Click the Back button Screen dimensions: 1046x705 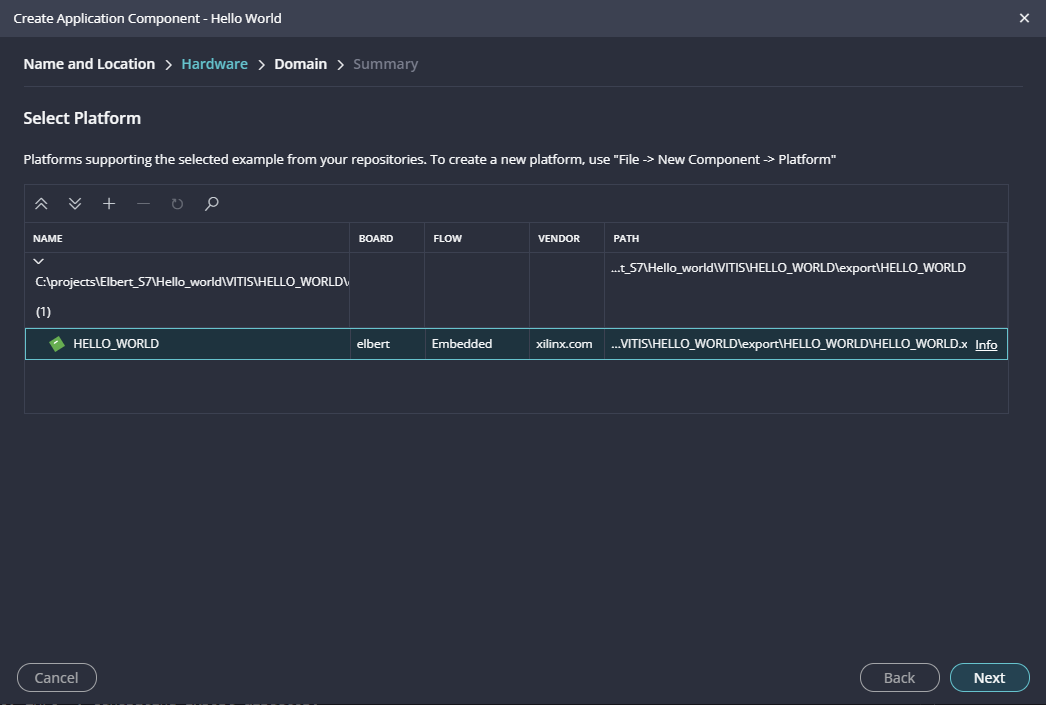click(899, 678)
